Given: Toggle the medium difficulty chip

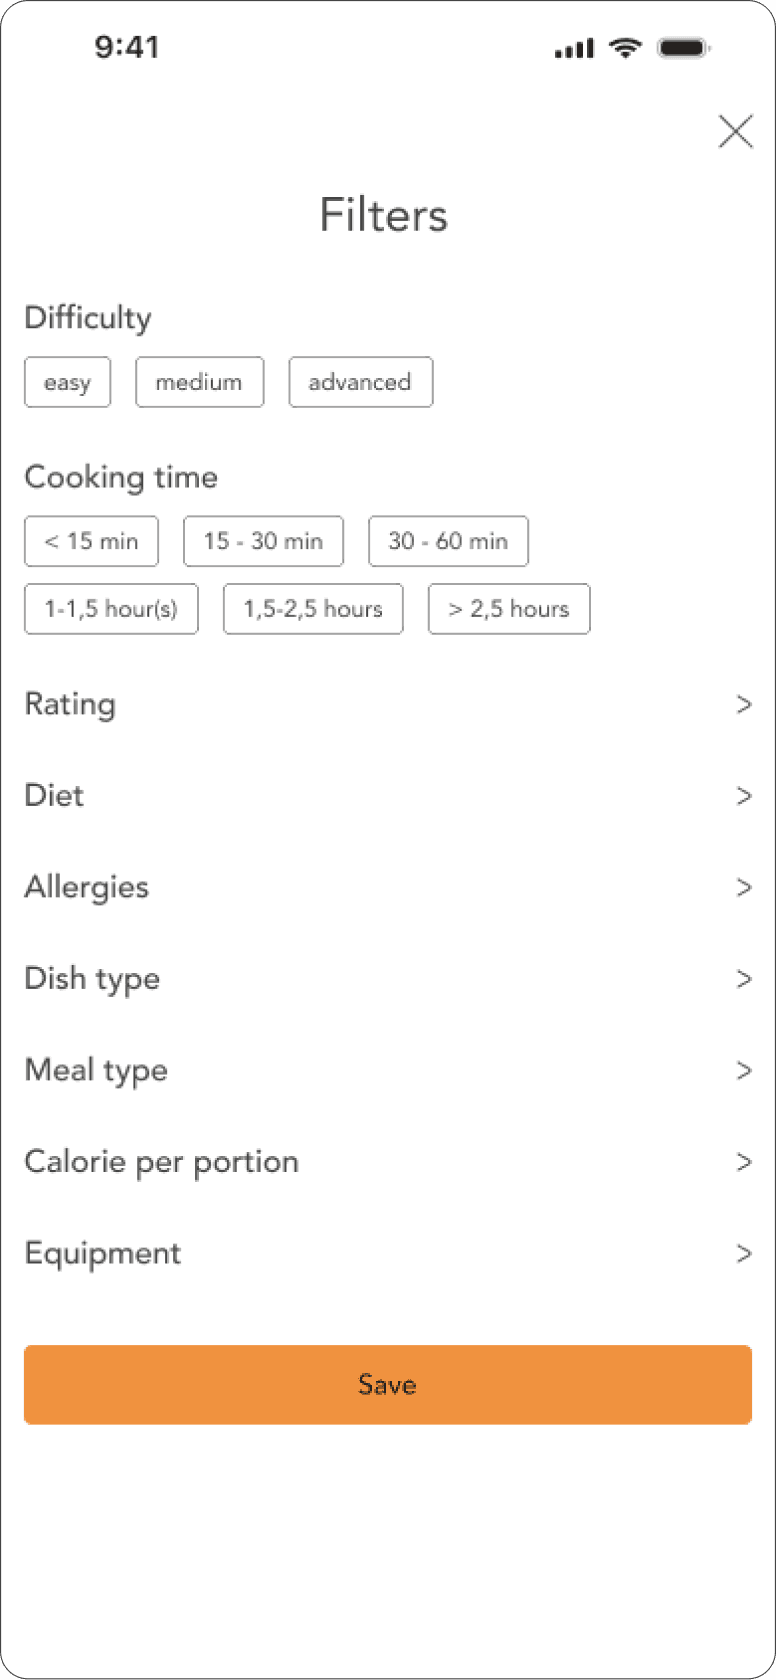Looking at the screenshot, I should 199,382.
